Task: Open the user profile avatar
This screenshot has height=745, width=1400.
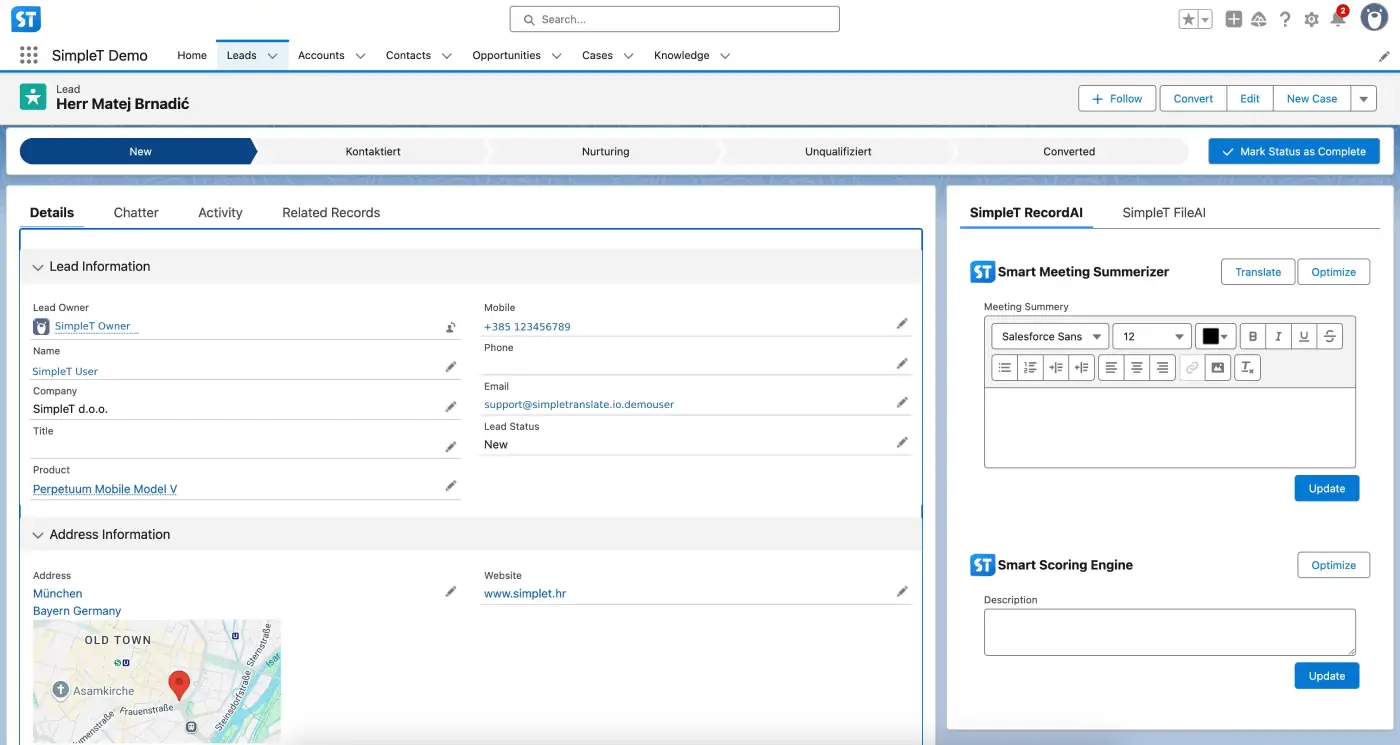Action: tap(1375, 18)
